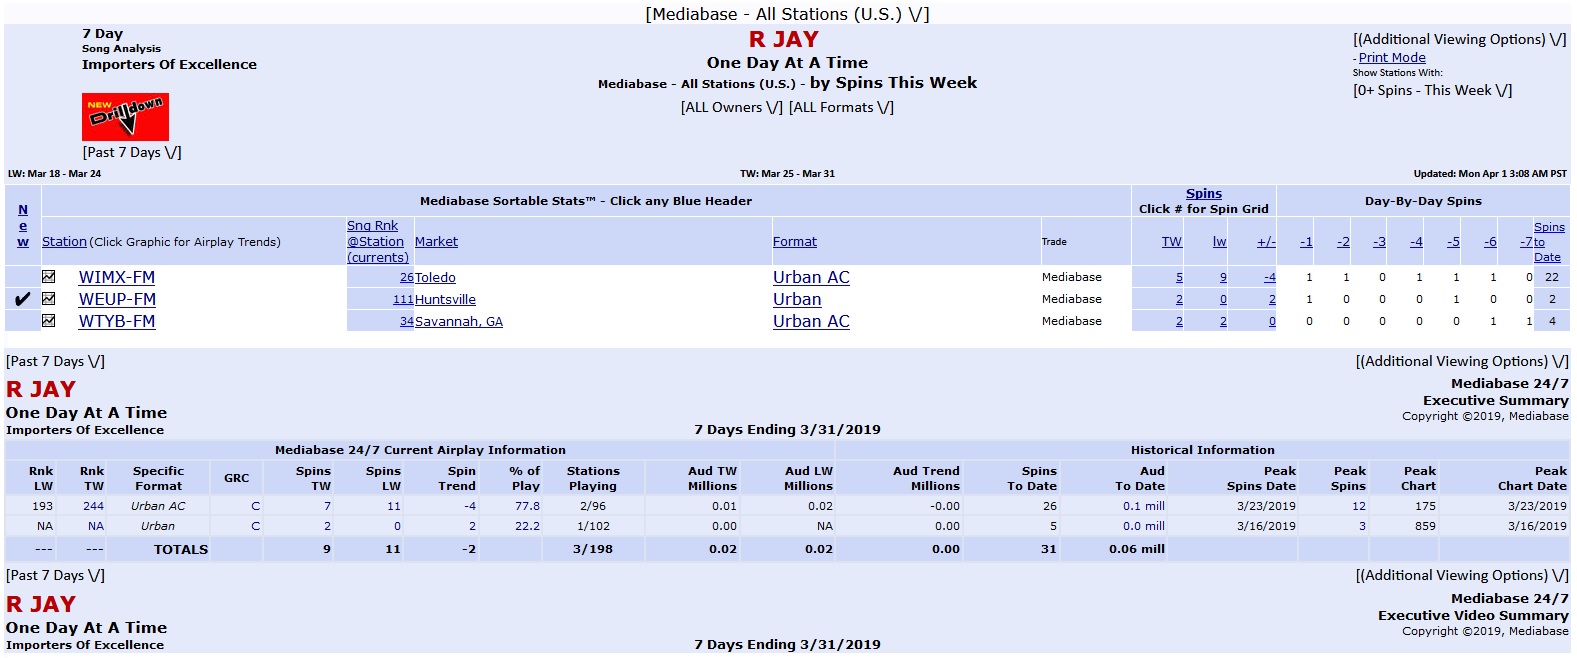This screenshot has height=658, width=1577.
Task: Click song rank 26 for WIMX-FM
Action: point(406,277)
